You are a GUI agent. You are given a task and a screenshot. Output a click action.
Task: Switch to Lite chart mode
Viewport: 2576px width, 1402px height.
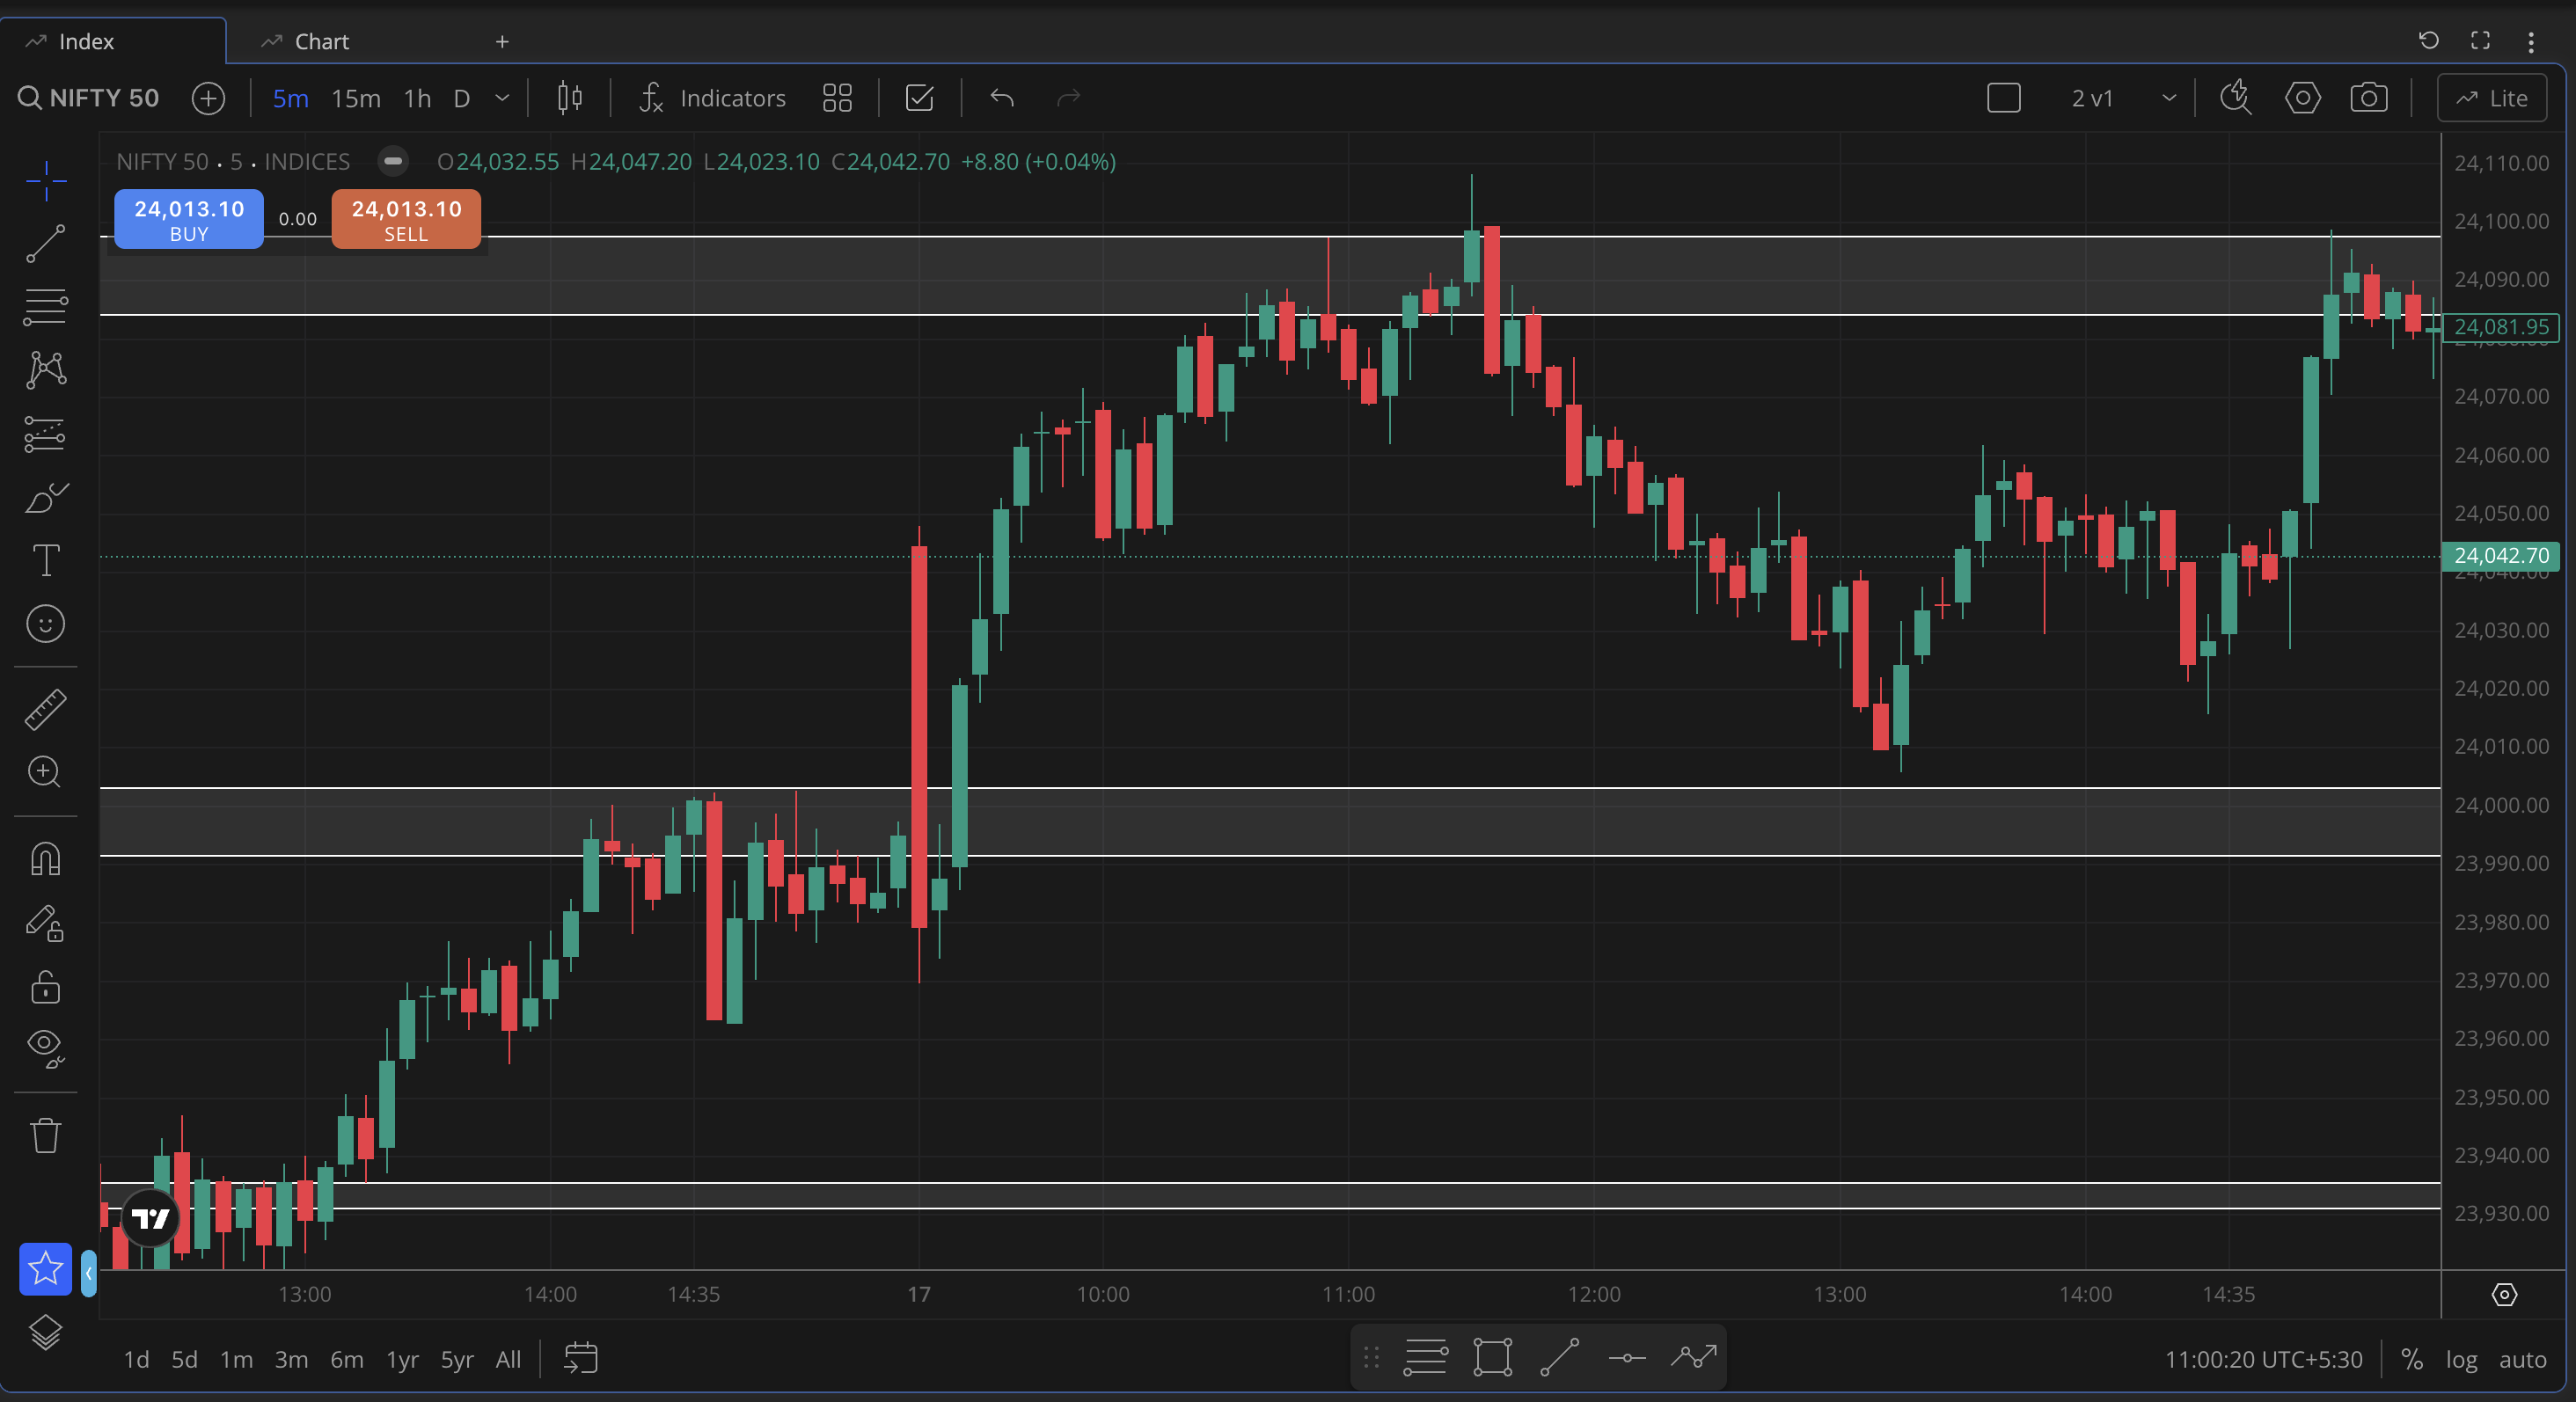[2492, 98]
